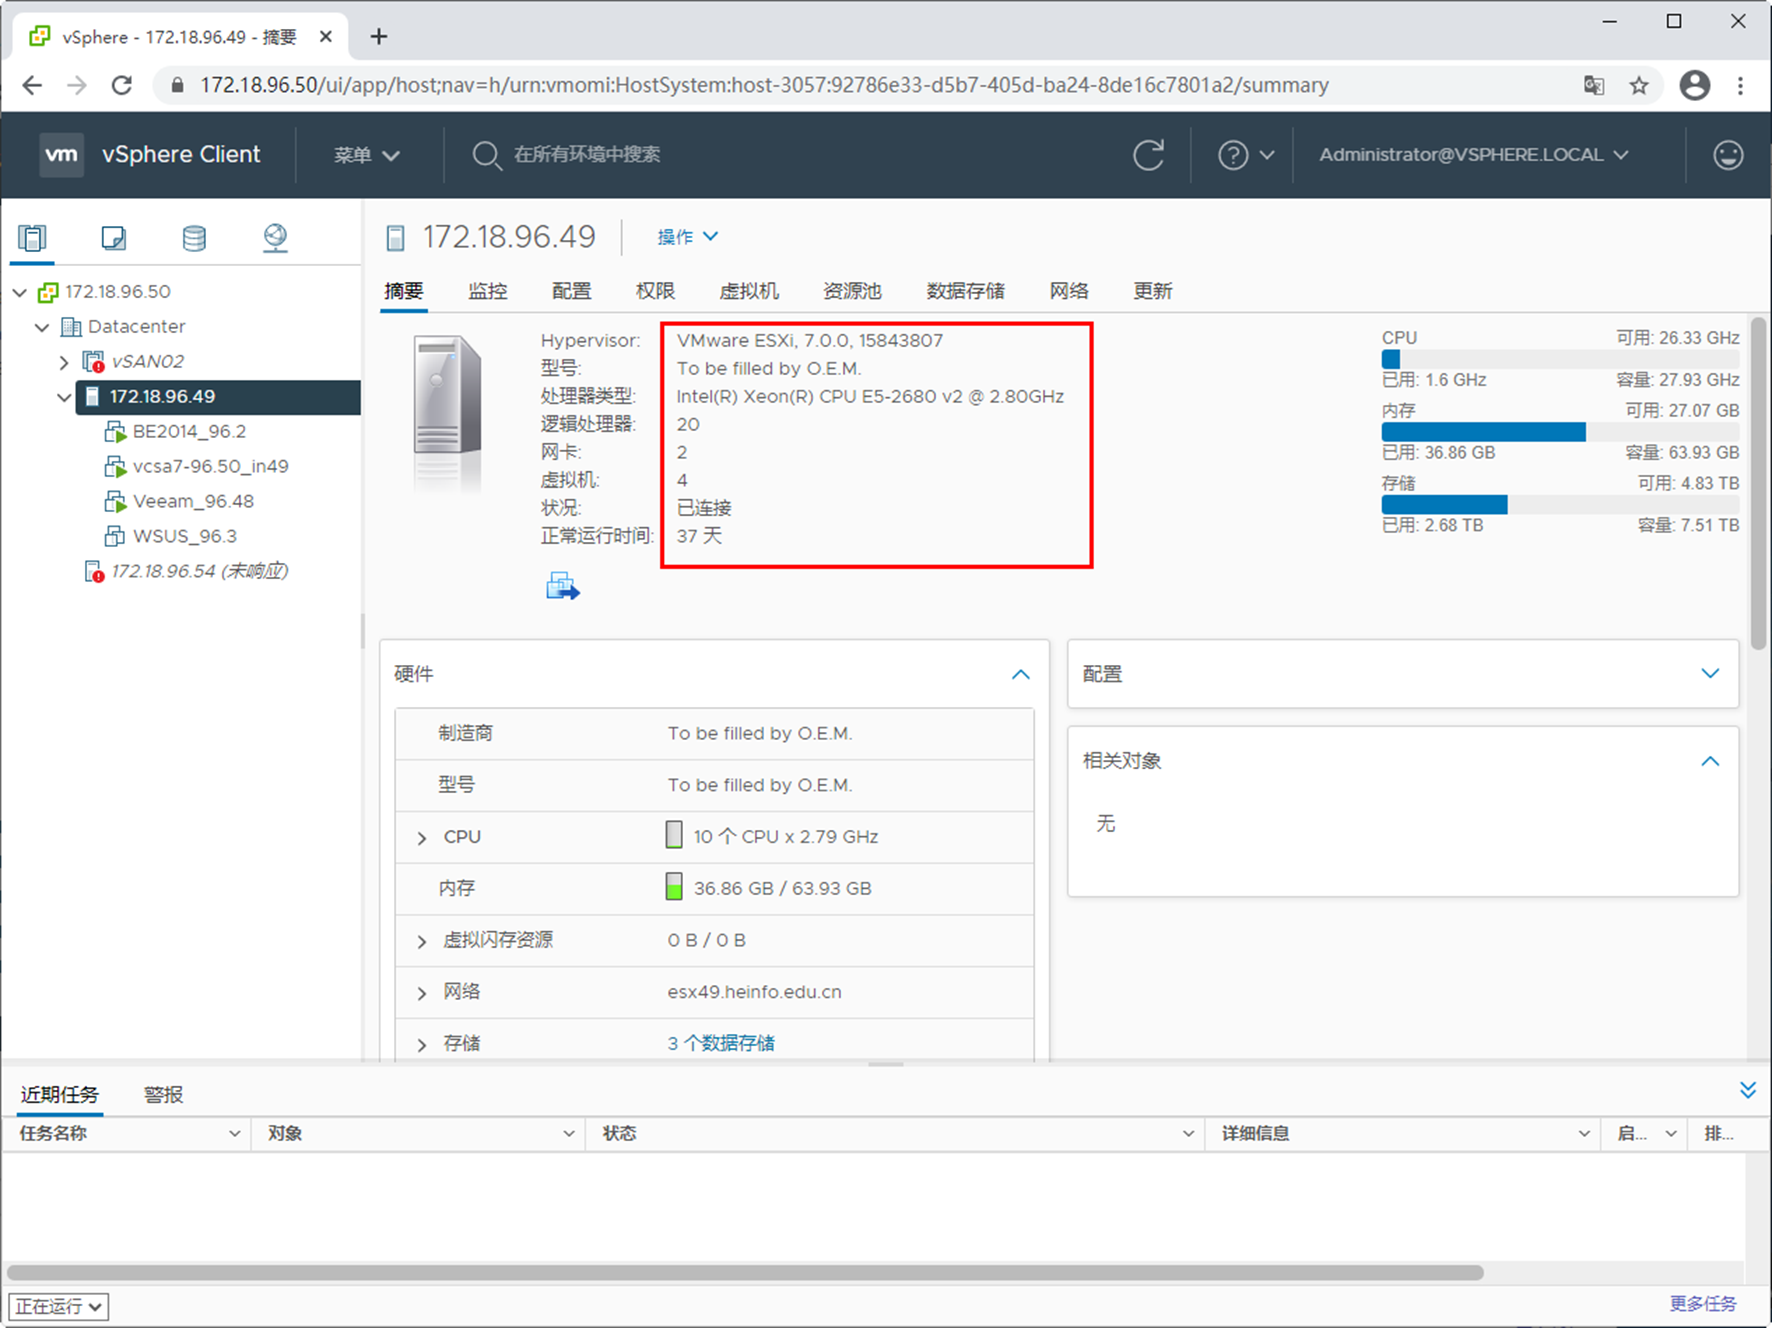1772x1328 pixels.
Task: Select the WSUS_96.3 virtual machine
Action: (x=185, y=536)
